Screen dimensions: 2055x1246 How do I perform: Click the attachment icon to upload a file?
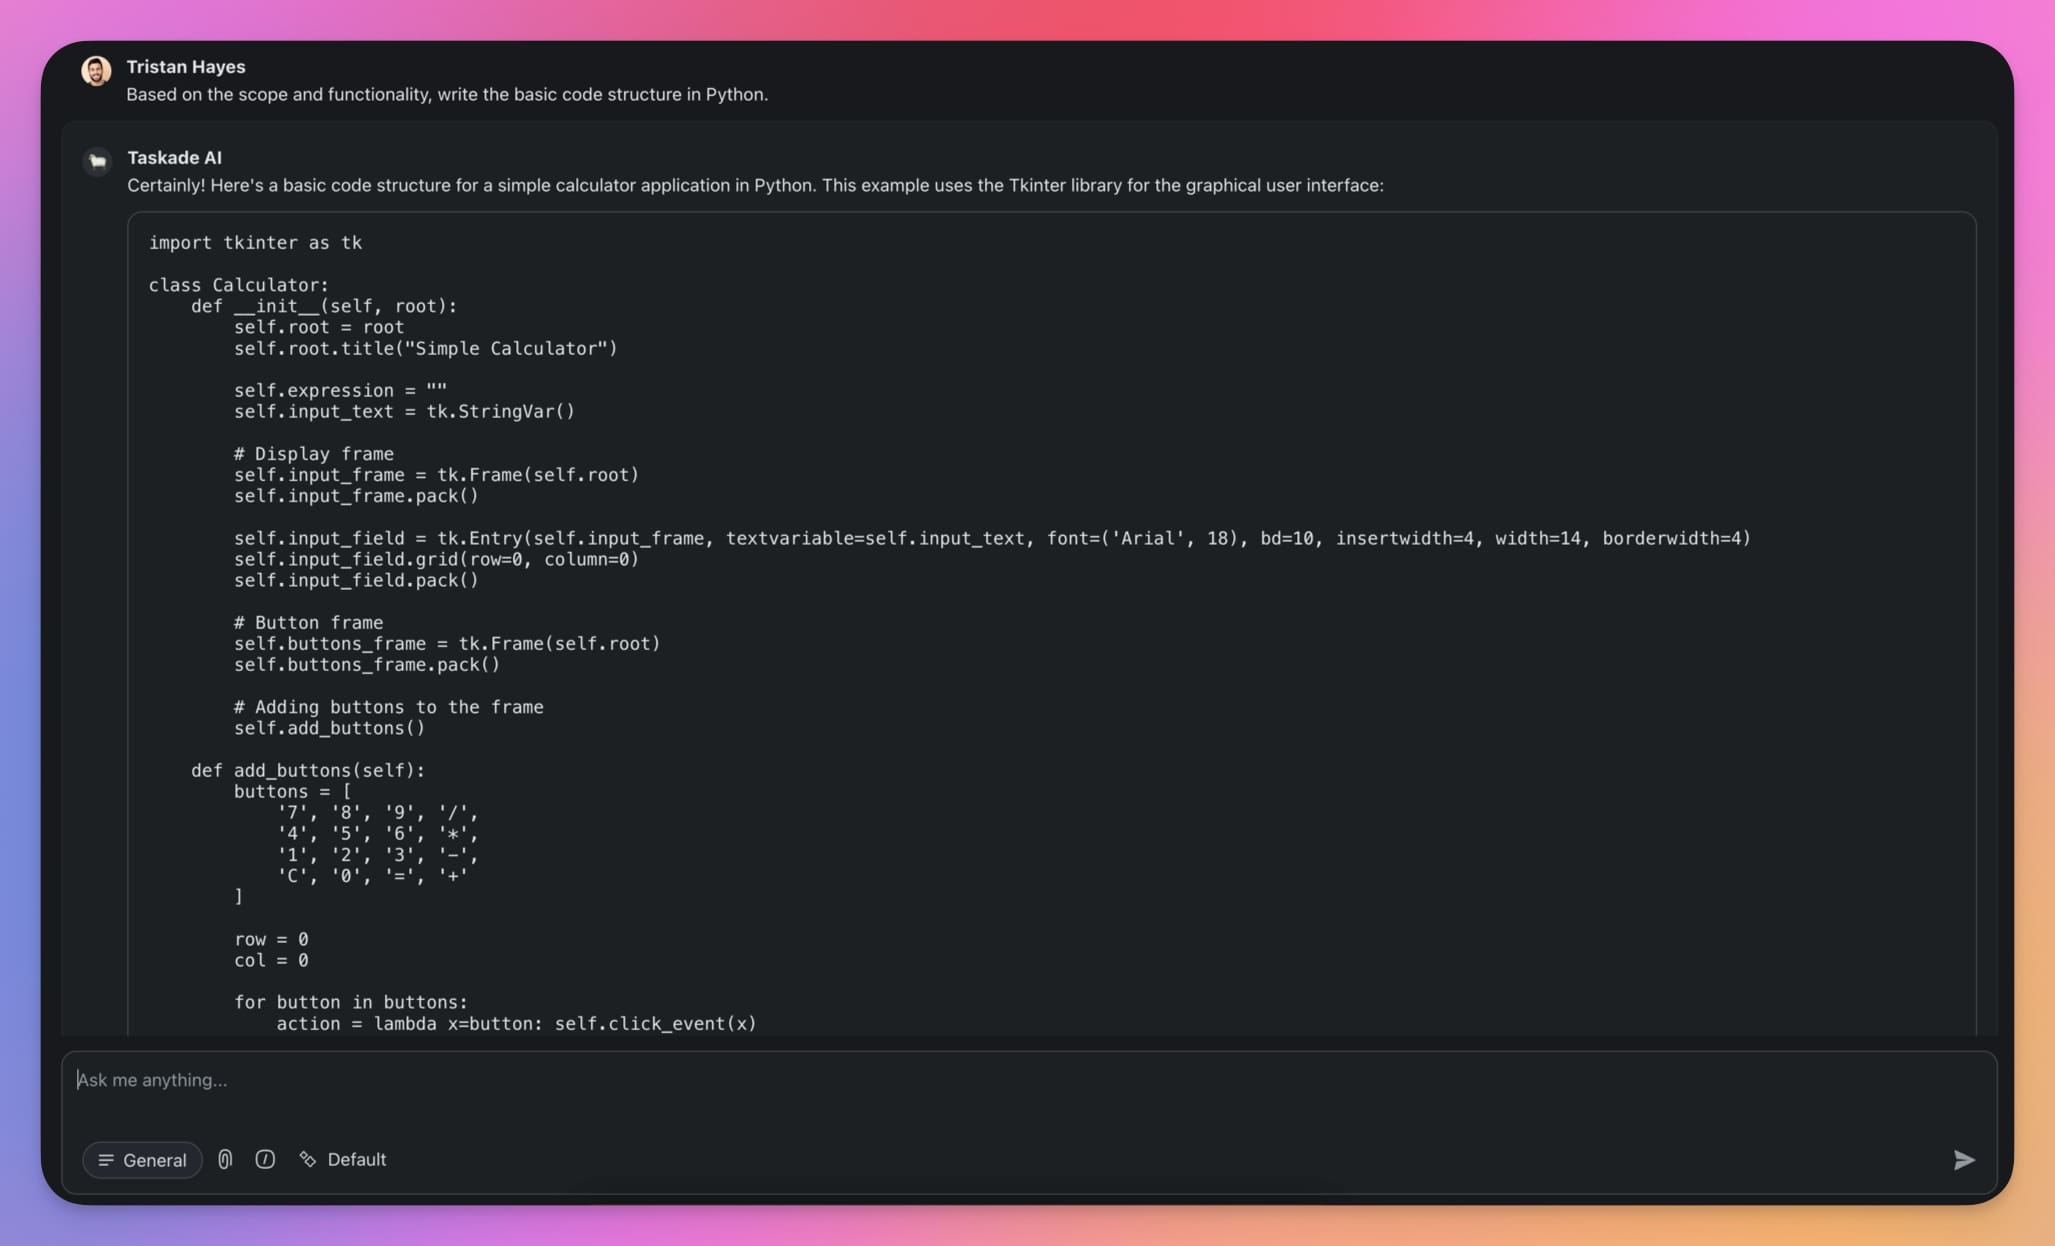pos(224,1160)
